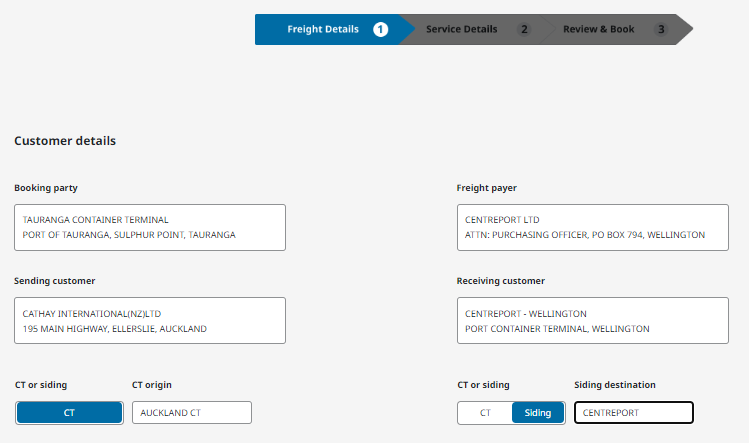This screenshot has width=749, height=443.
Task: Select CT for the sending customer
Action: tap(69, 412)
